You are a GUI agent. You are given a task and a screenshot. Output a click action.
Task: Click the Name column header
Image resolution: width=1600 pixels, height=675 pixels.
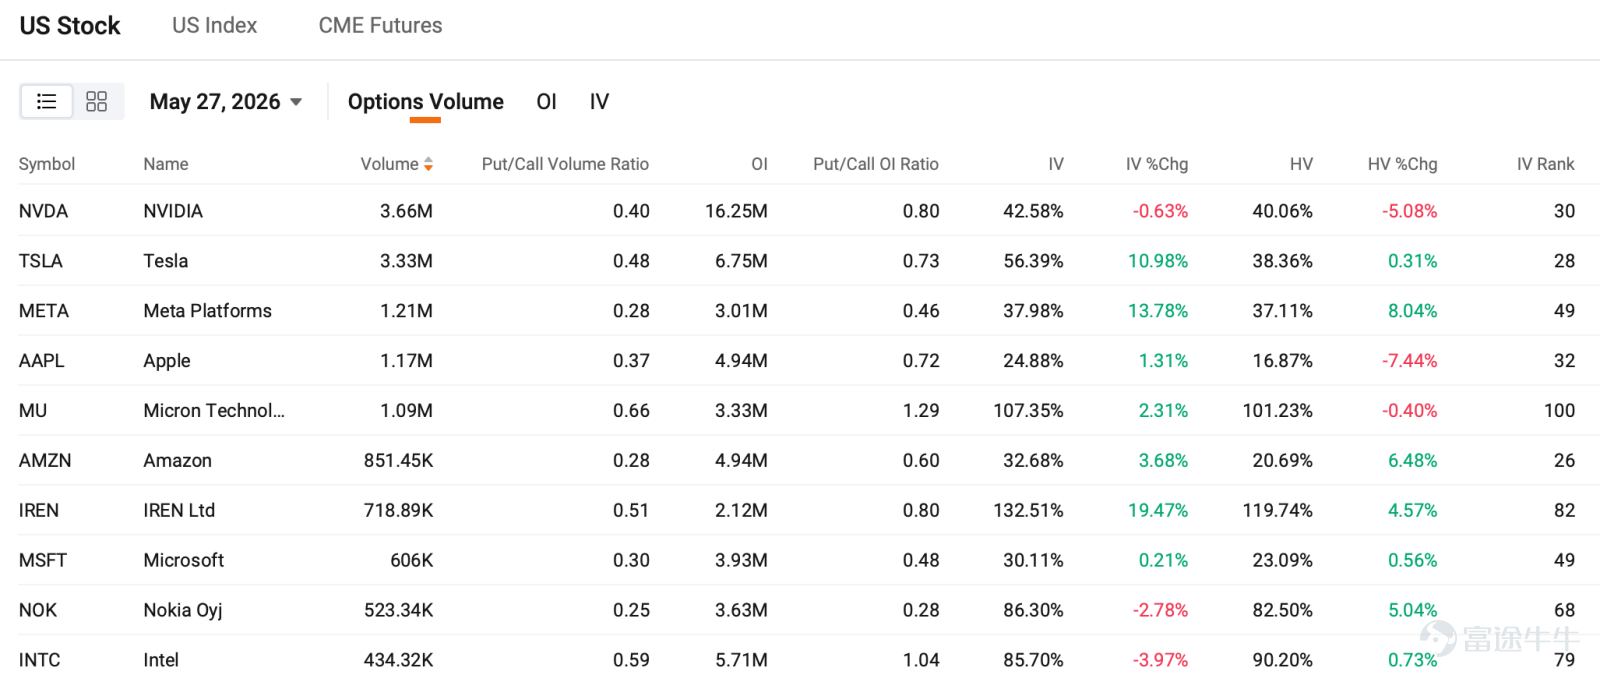coord(166,164)
